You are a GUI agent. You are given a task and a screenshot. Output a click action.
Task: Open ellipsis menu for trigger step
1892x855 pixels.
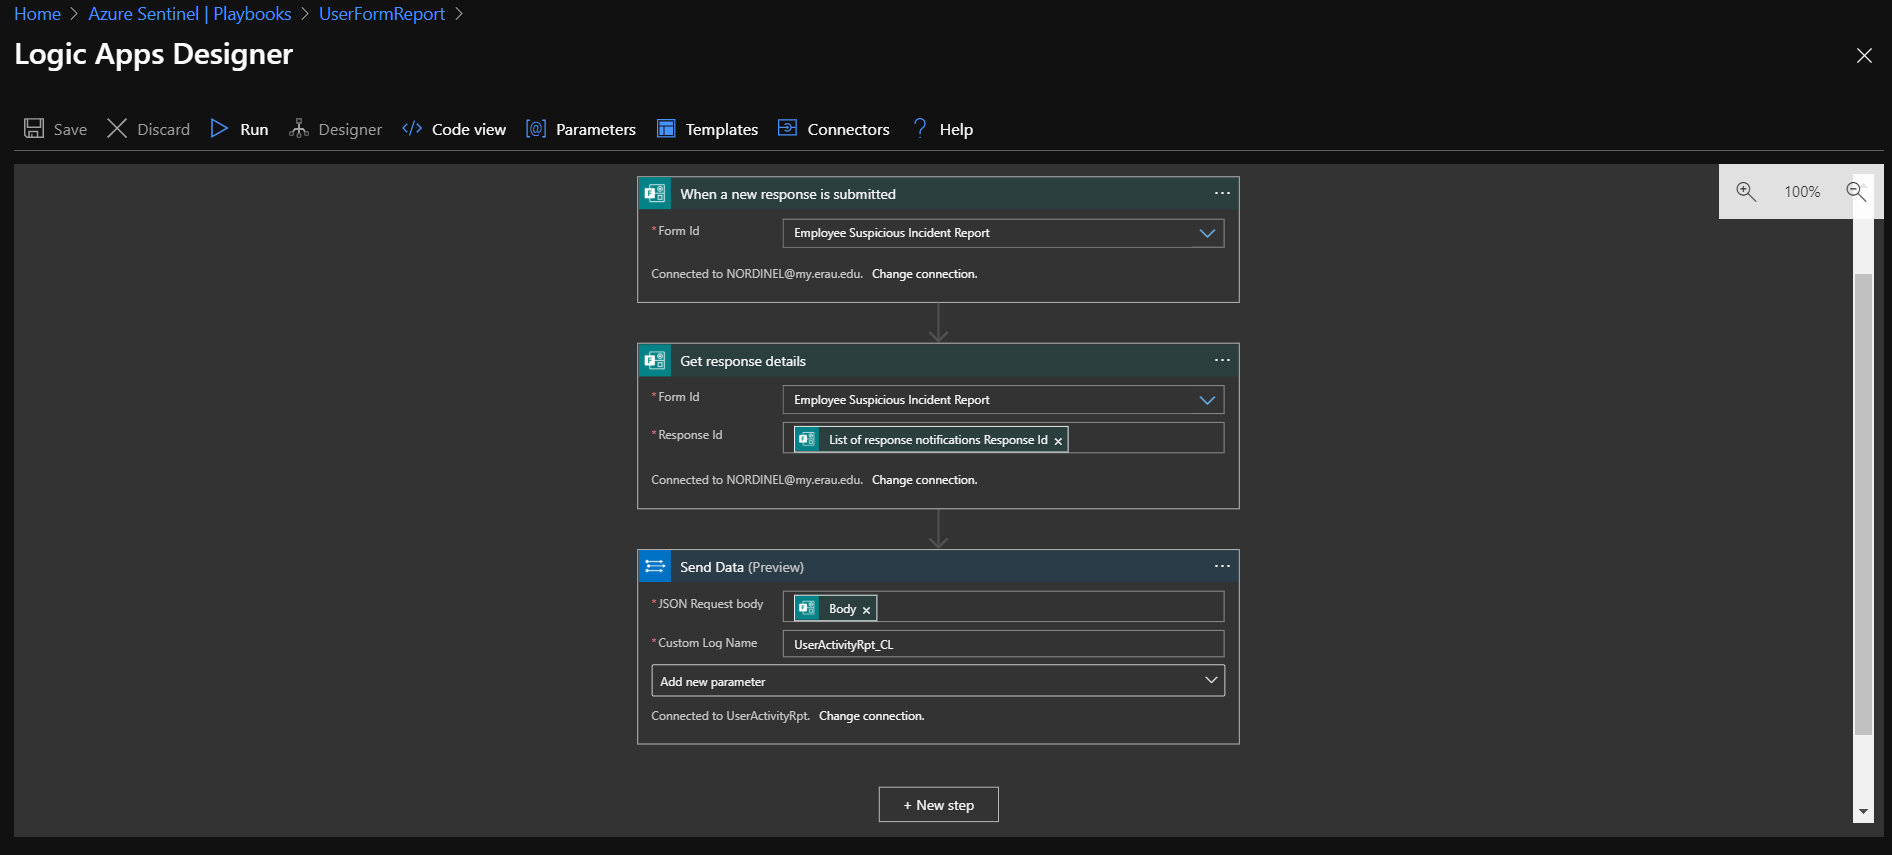click(1222, 193)
